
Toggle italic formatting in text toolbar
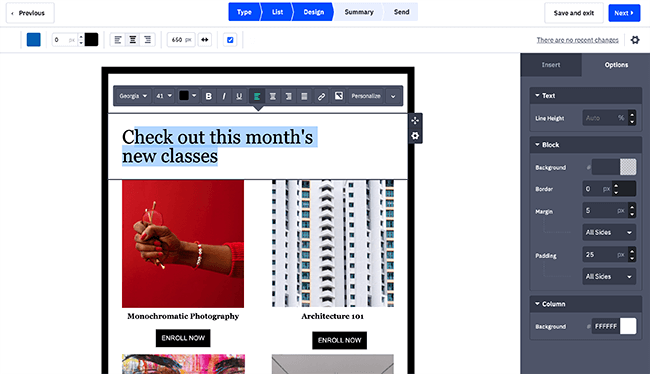(x=224, y=96)
